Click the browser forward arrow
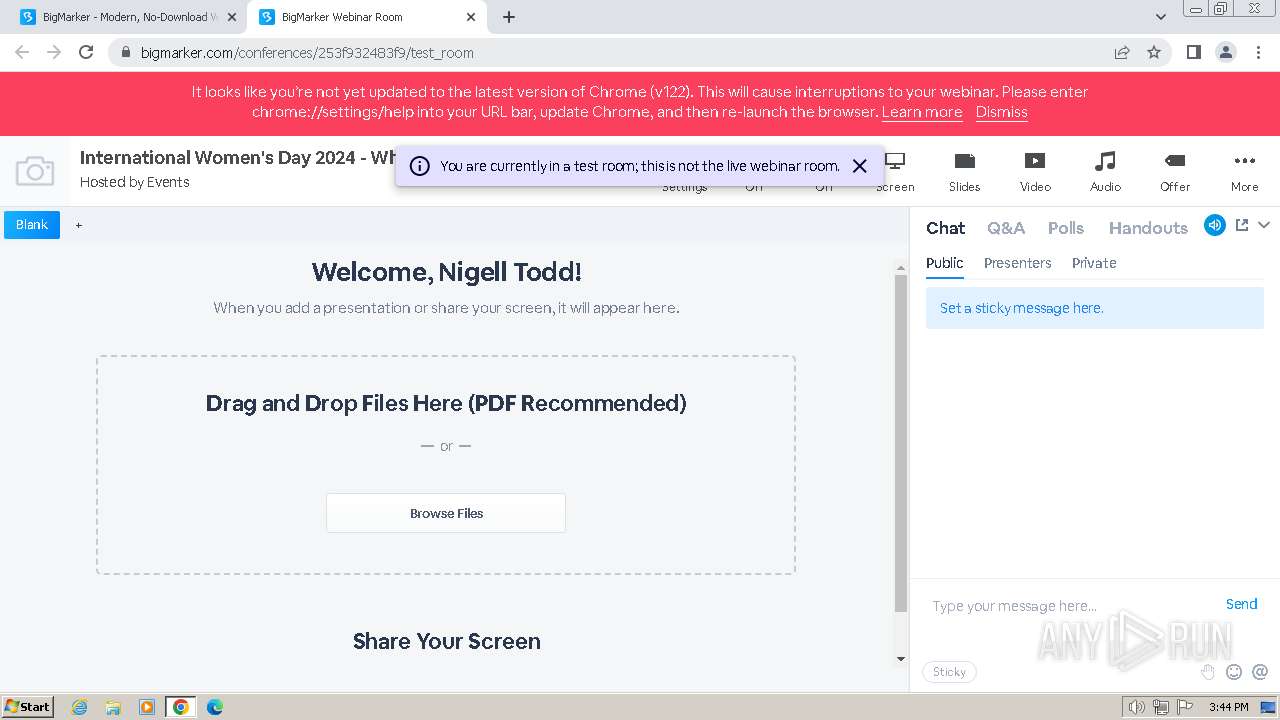The height and width of the screenshot is (720, 1280). (x=54, y=52)
